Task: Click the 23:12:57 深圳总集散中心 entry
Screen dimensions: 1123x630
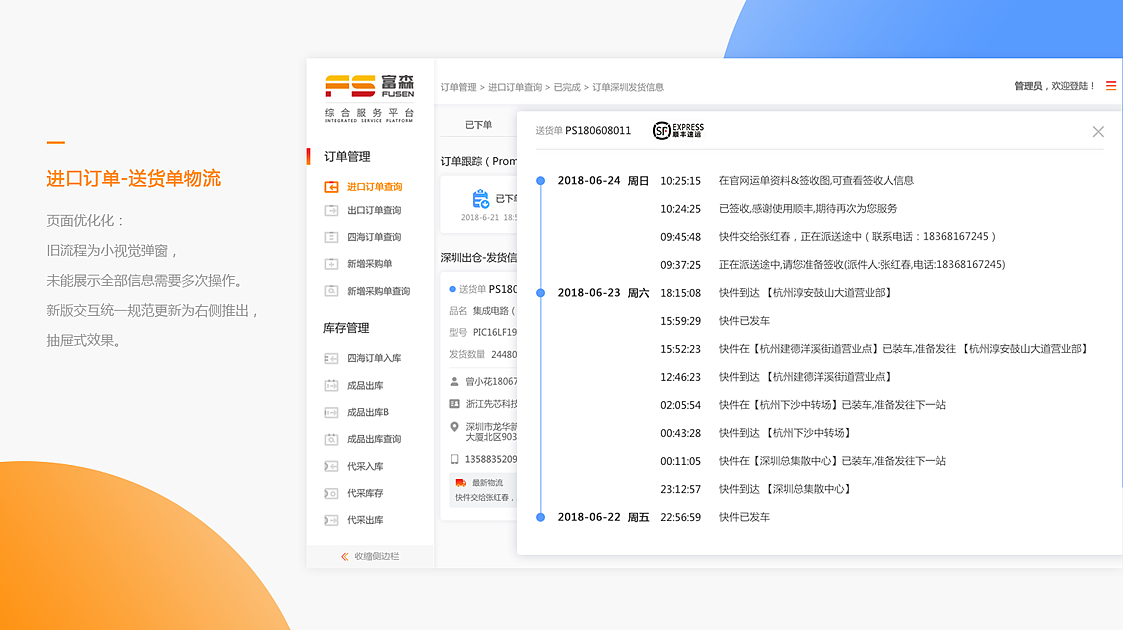Action: point(756,489)
